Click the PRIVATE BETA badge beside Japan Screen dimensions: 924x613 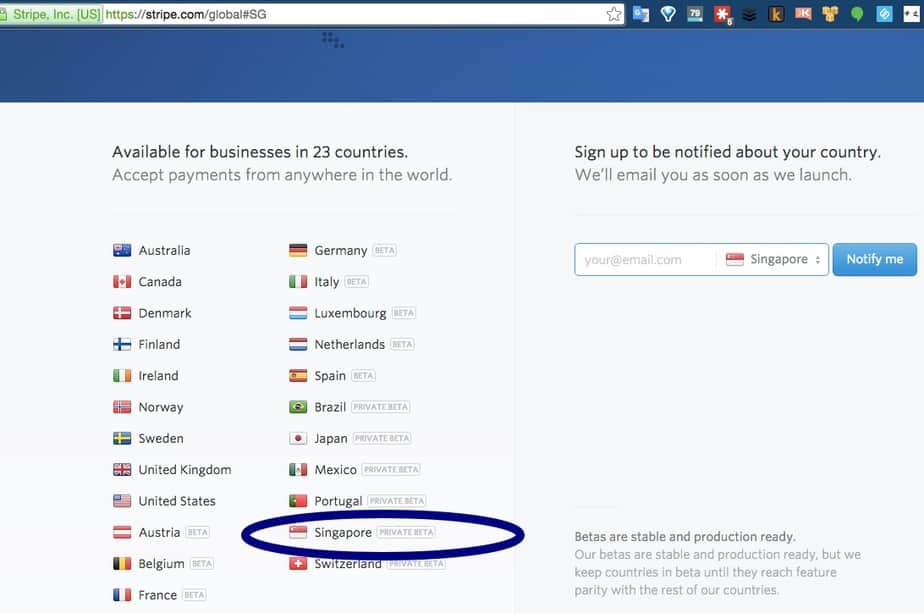click(382, 438)
